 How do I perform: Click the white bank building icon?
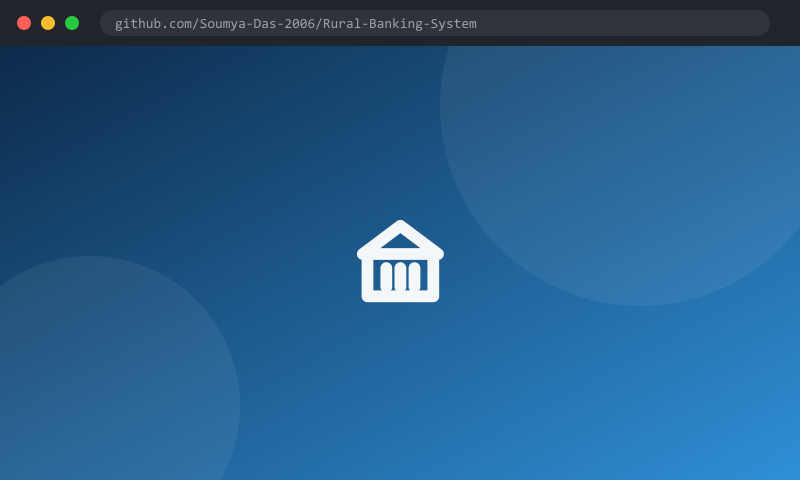click(400, 261)
